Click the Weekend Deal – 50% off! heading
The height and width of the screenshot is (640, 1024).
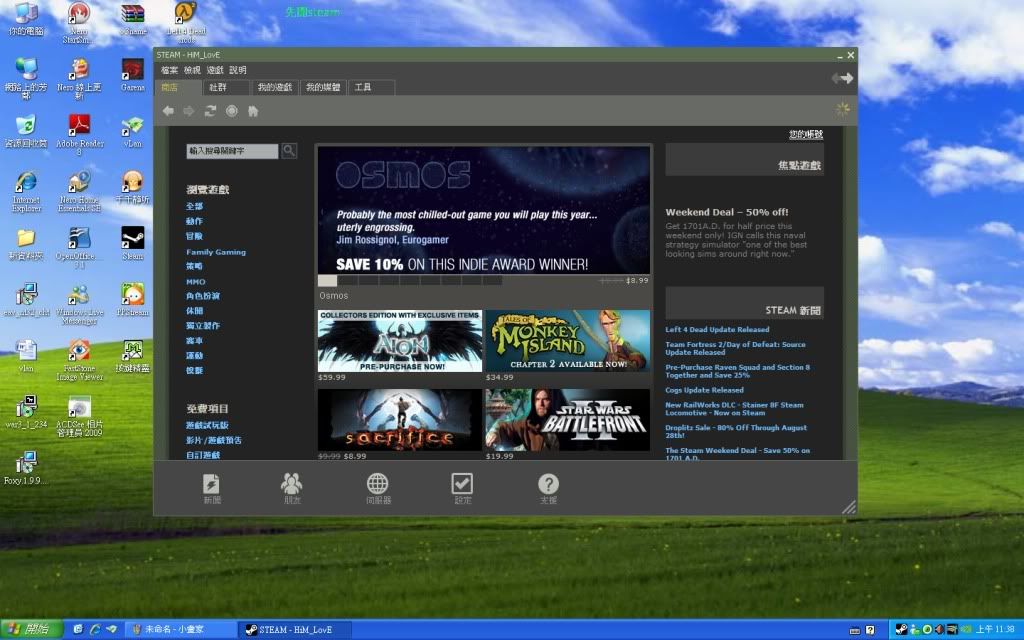726,212
